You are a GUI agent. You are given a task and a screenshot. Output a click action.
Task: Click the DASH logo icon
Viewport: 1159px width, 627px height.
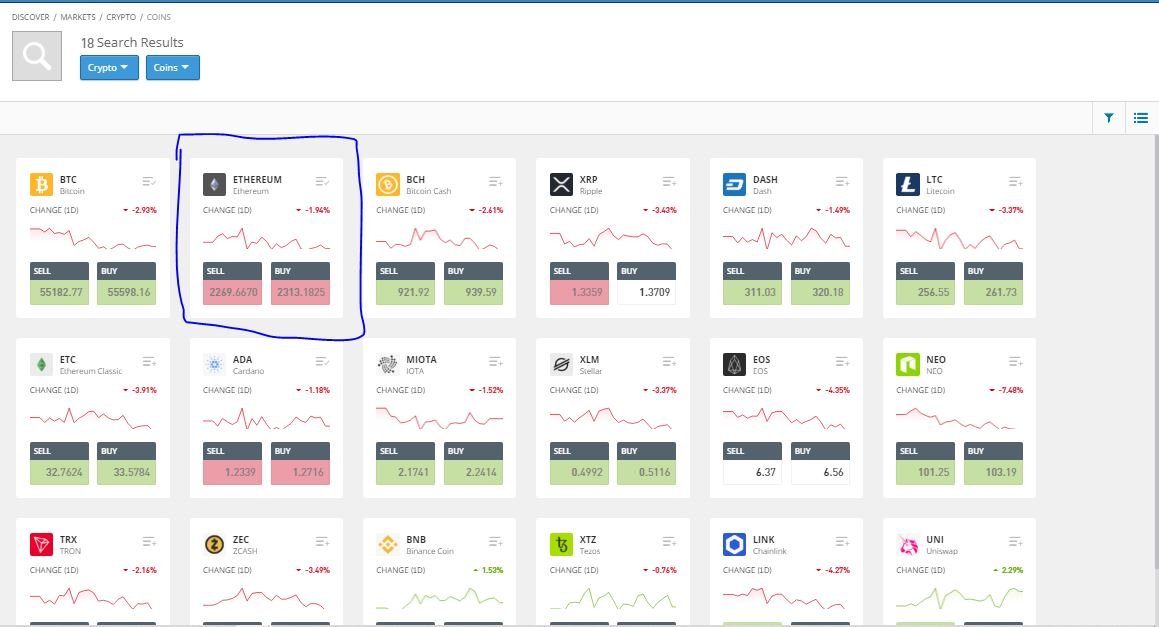[x=734, y=184]
